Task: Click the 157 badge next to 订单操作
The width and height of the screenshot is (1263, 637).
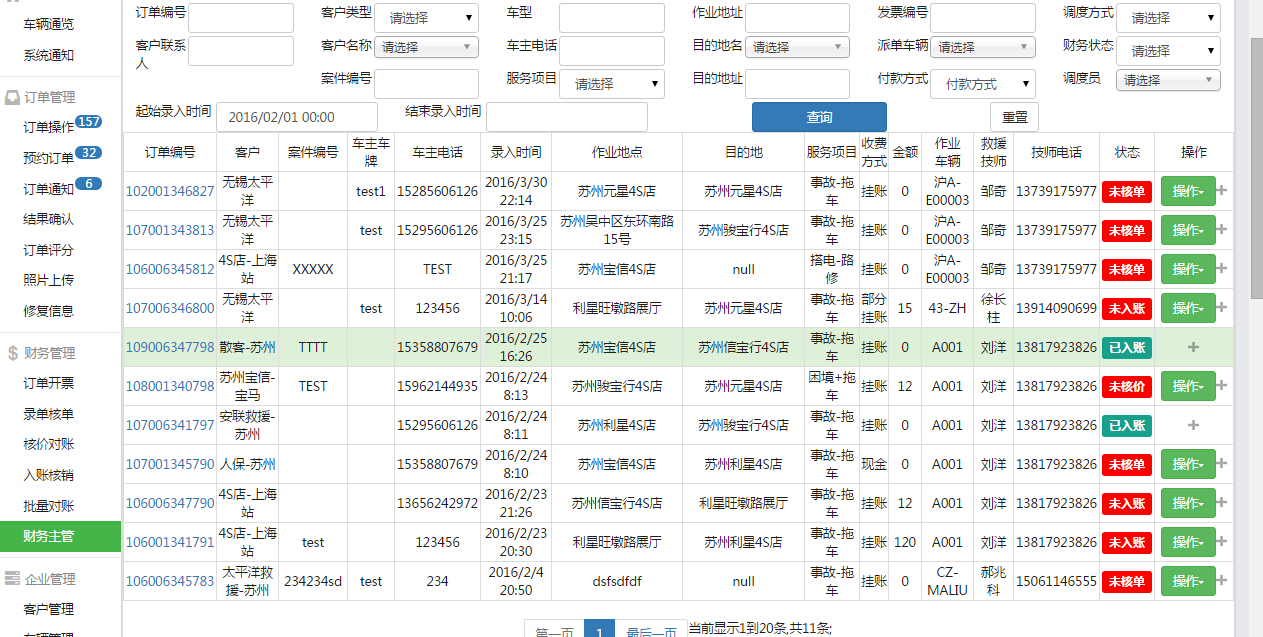Action: (x=89, y=122)
